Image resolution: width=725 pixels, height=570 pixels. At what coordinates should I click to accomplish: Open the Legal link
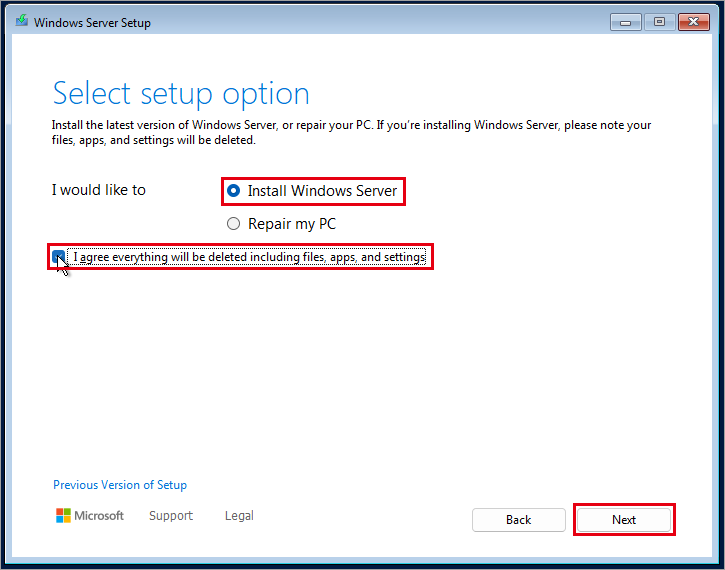239,515
